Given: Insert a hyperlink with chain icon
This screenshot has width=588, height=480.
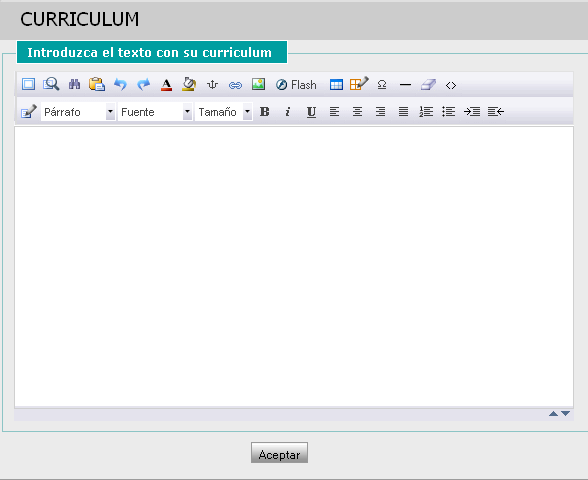Looking at the screenshot, I should pyautogui.click(x=235, y=86).
